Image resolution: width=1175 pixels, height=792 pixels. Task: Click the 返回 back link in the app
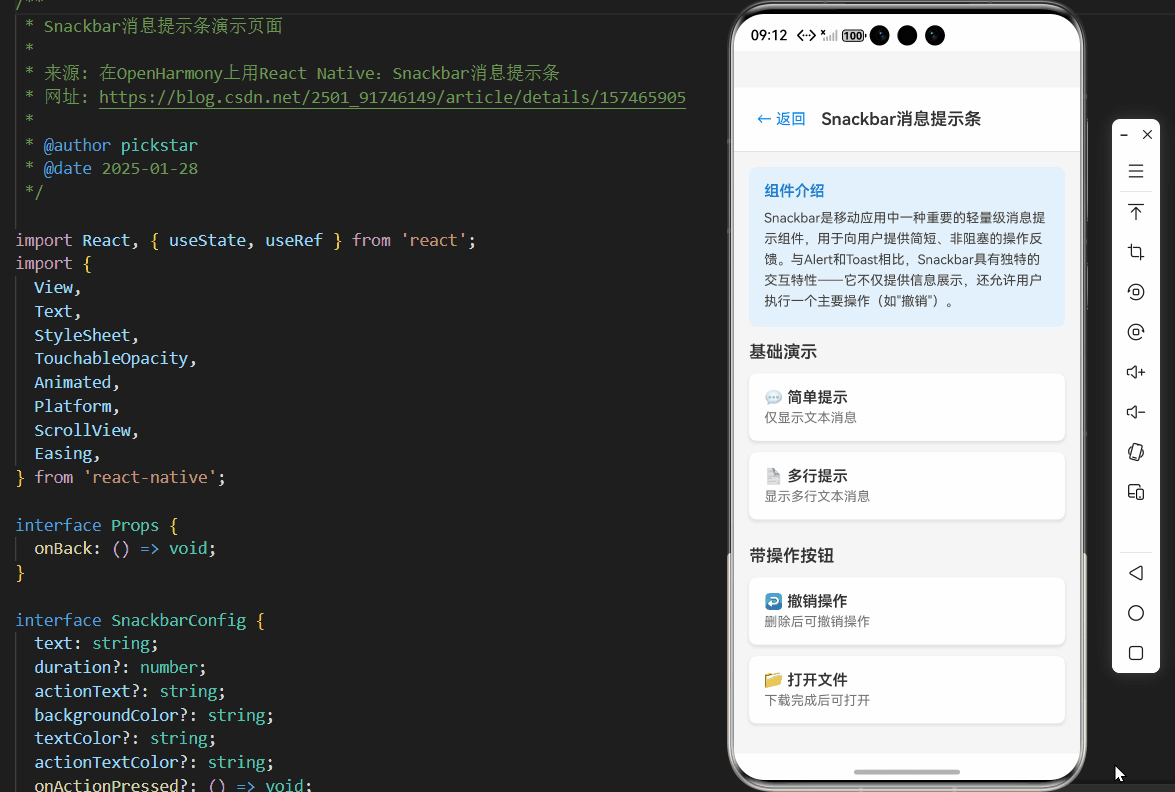tap(780, 118)
